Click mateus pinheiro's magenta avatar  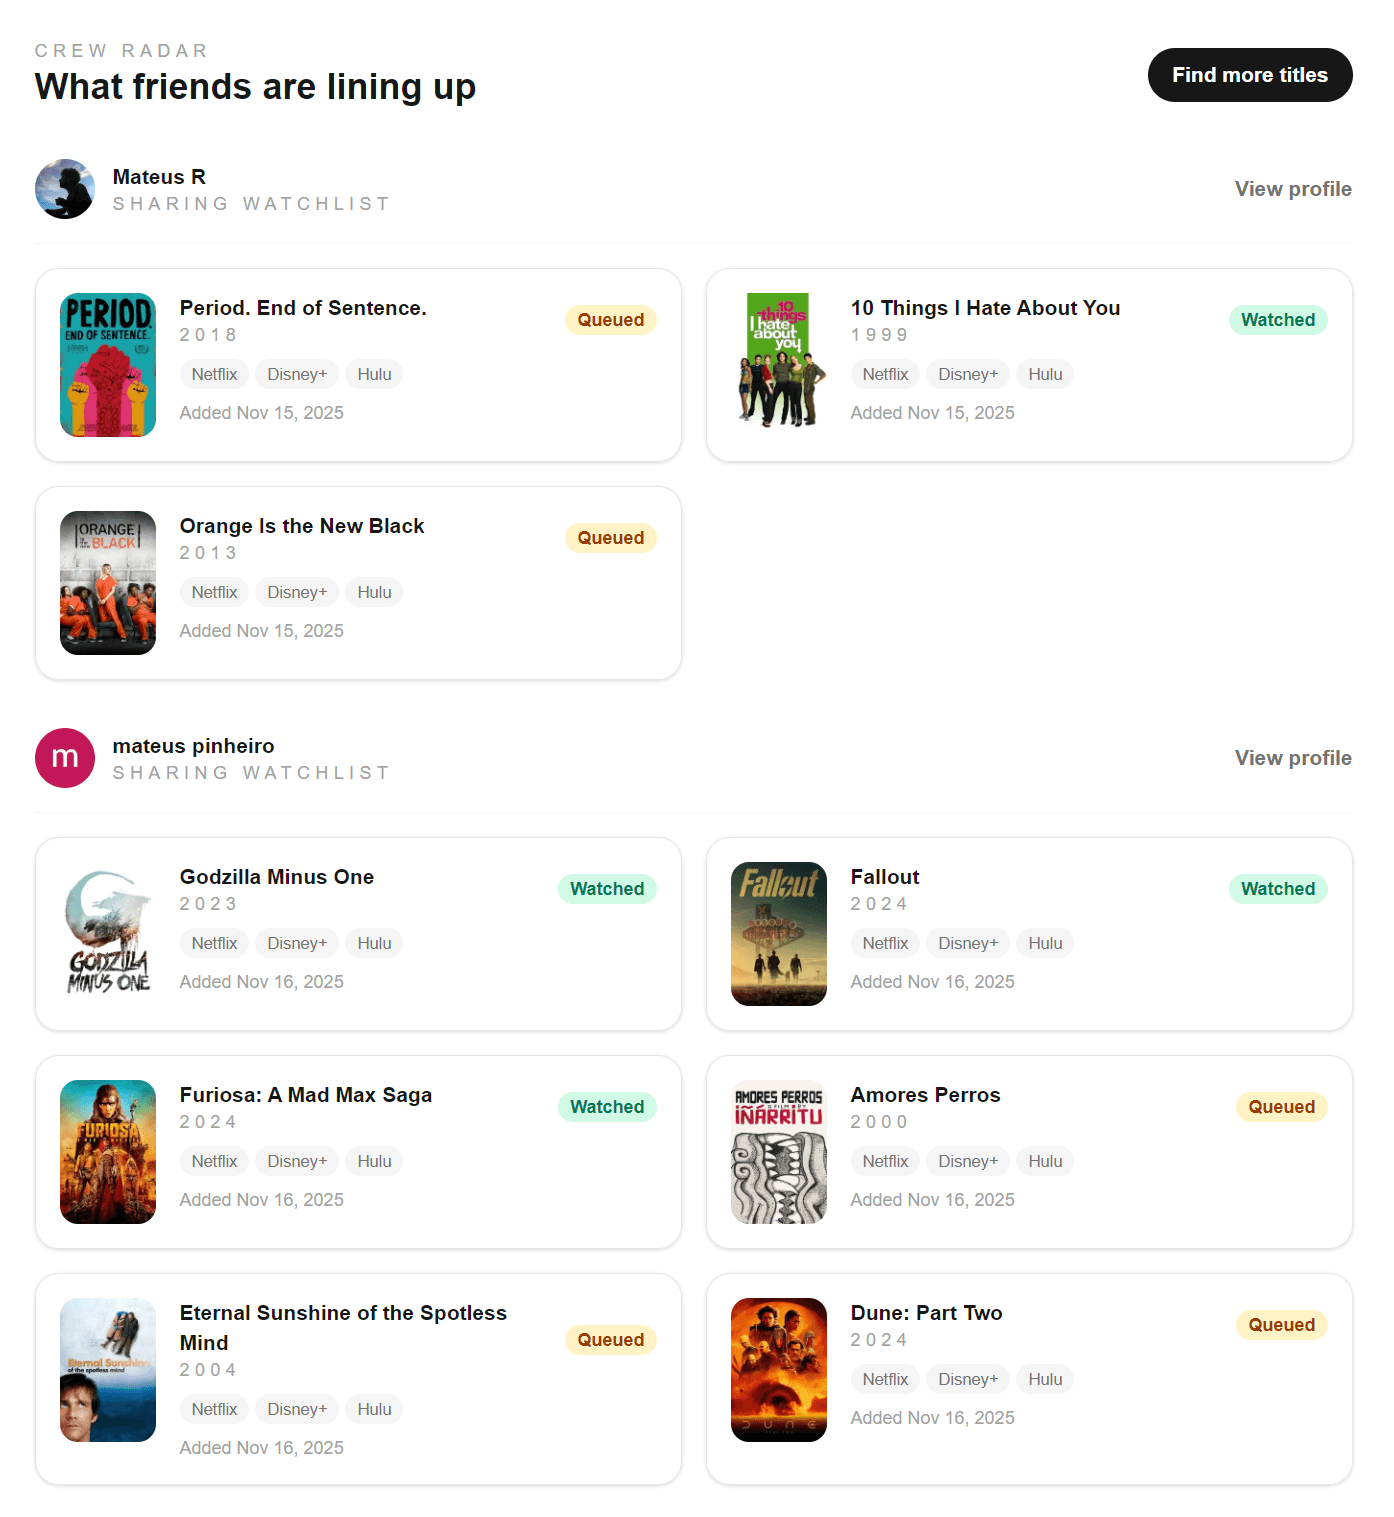click(65, 758)
